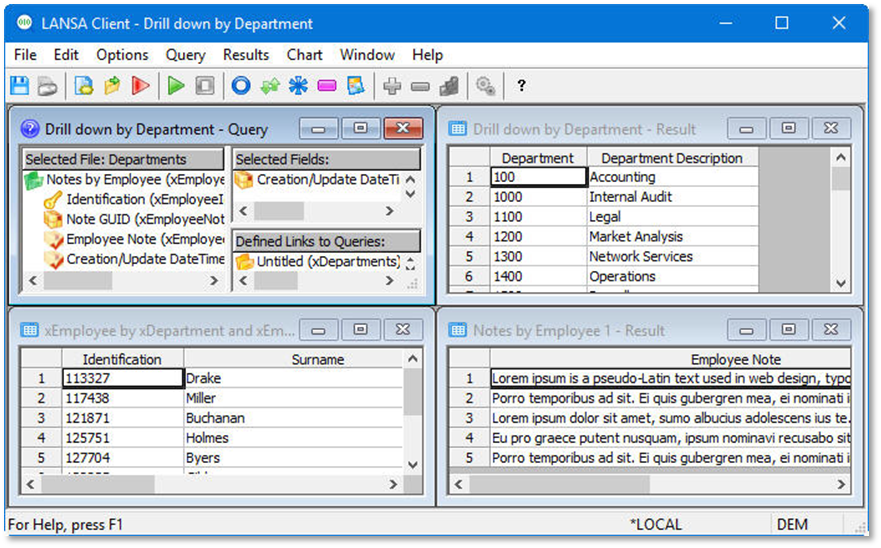Click right scroll arrow under Selected File list
Image resolution: width=881 pixels, height=548 pixels.
point(214,280)
